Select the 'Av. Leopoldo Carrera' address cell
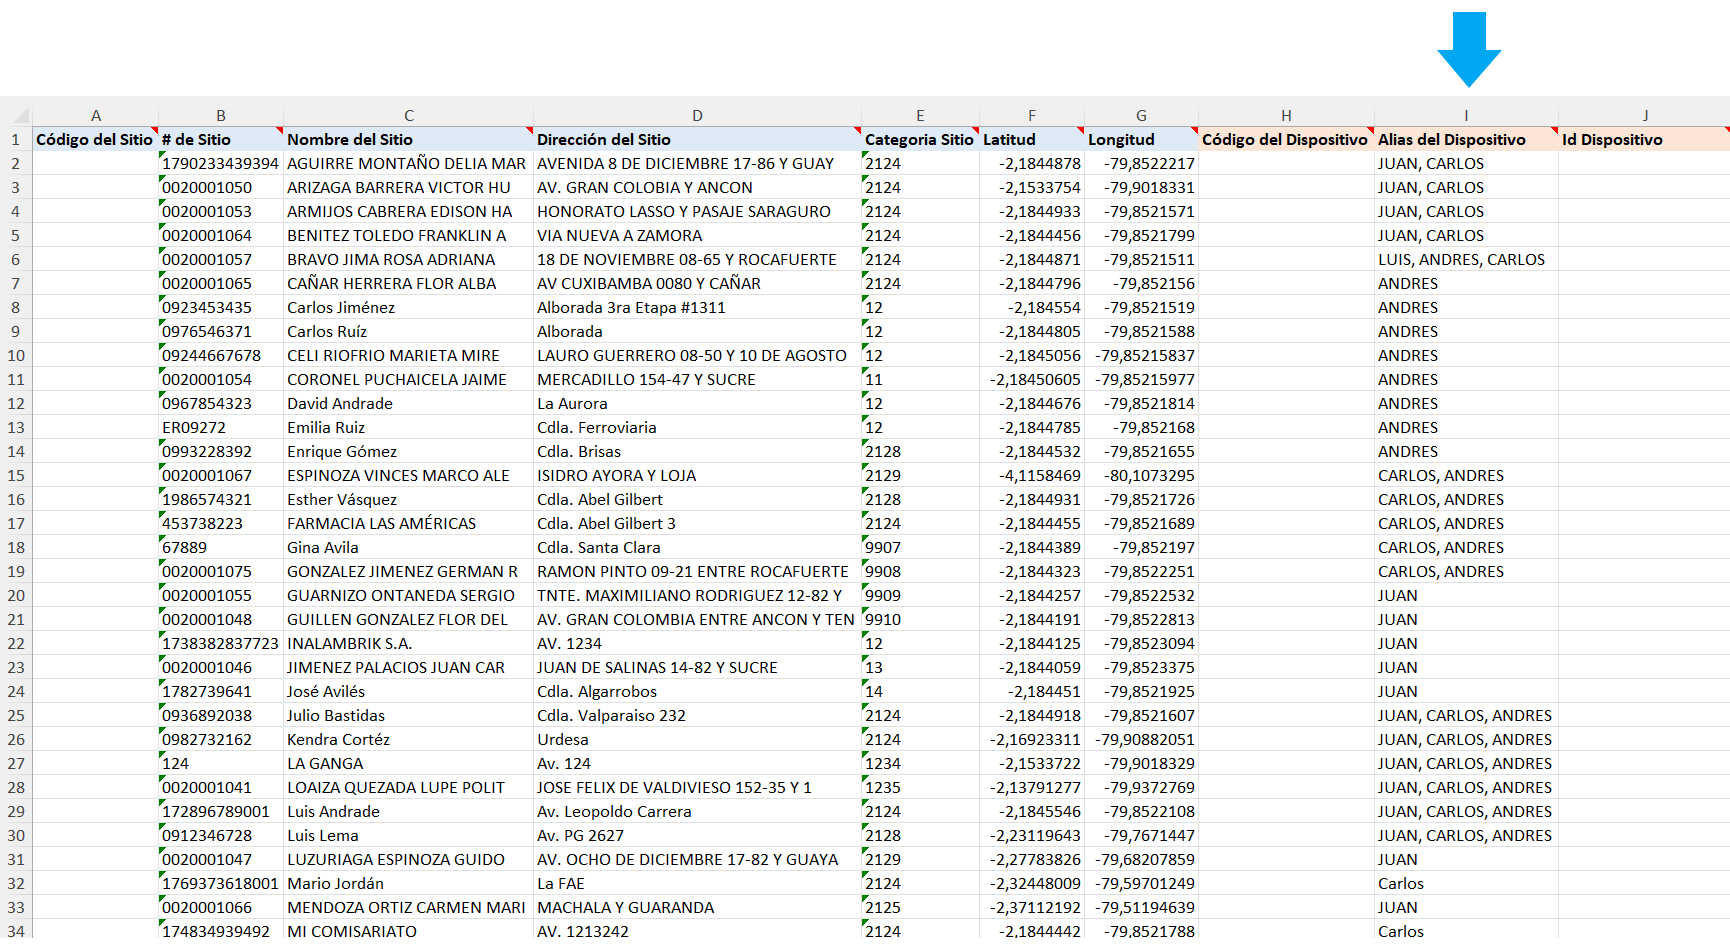 point(697,811)
